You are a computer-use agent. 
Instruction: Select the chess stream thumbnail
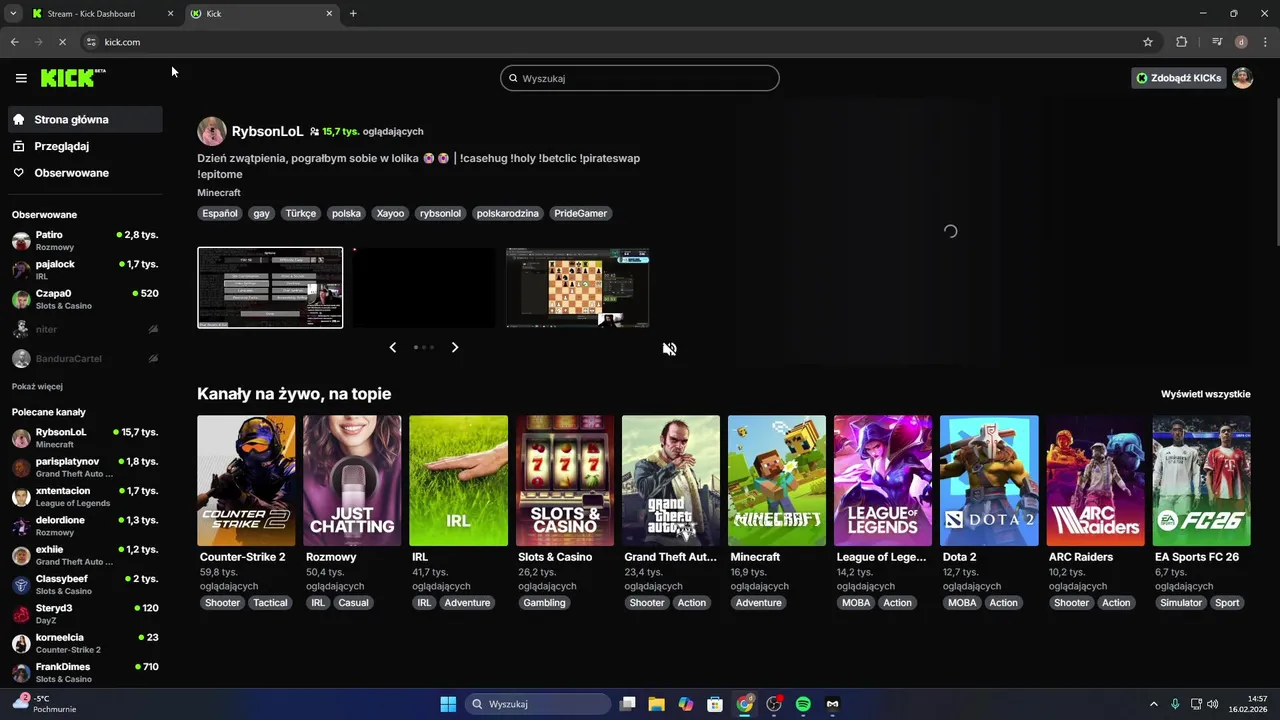(x=578, y=288)
